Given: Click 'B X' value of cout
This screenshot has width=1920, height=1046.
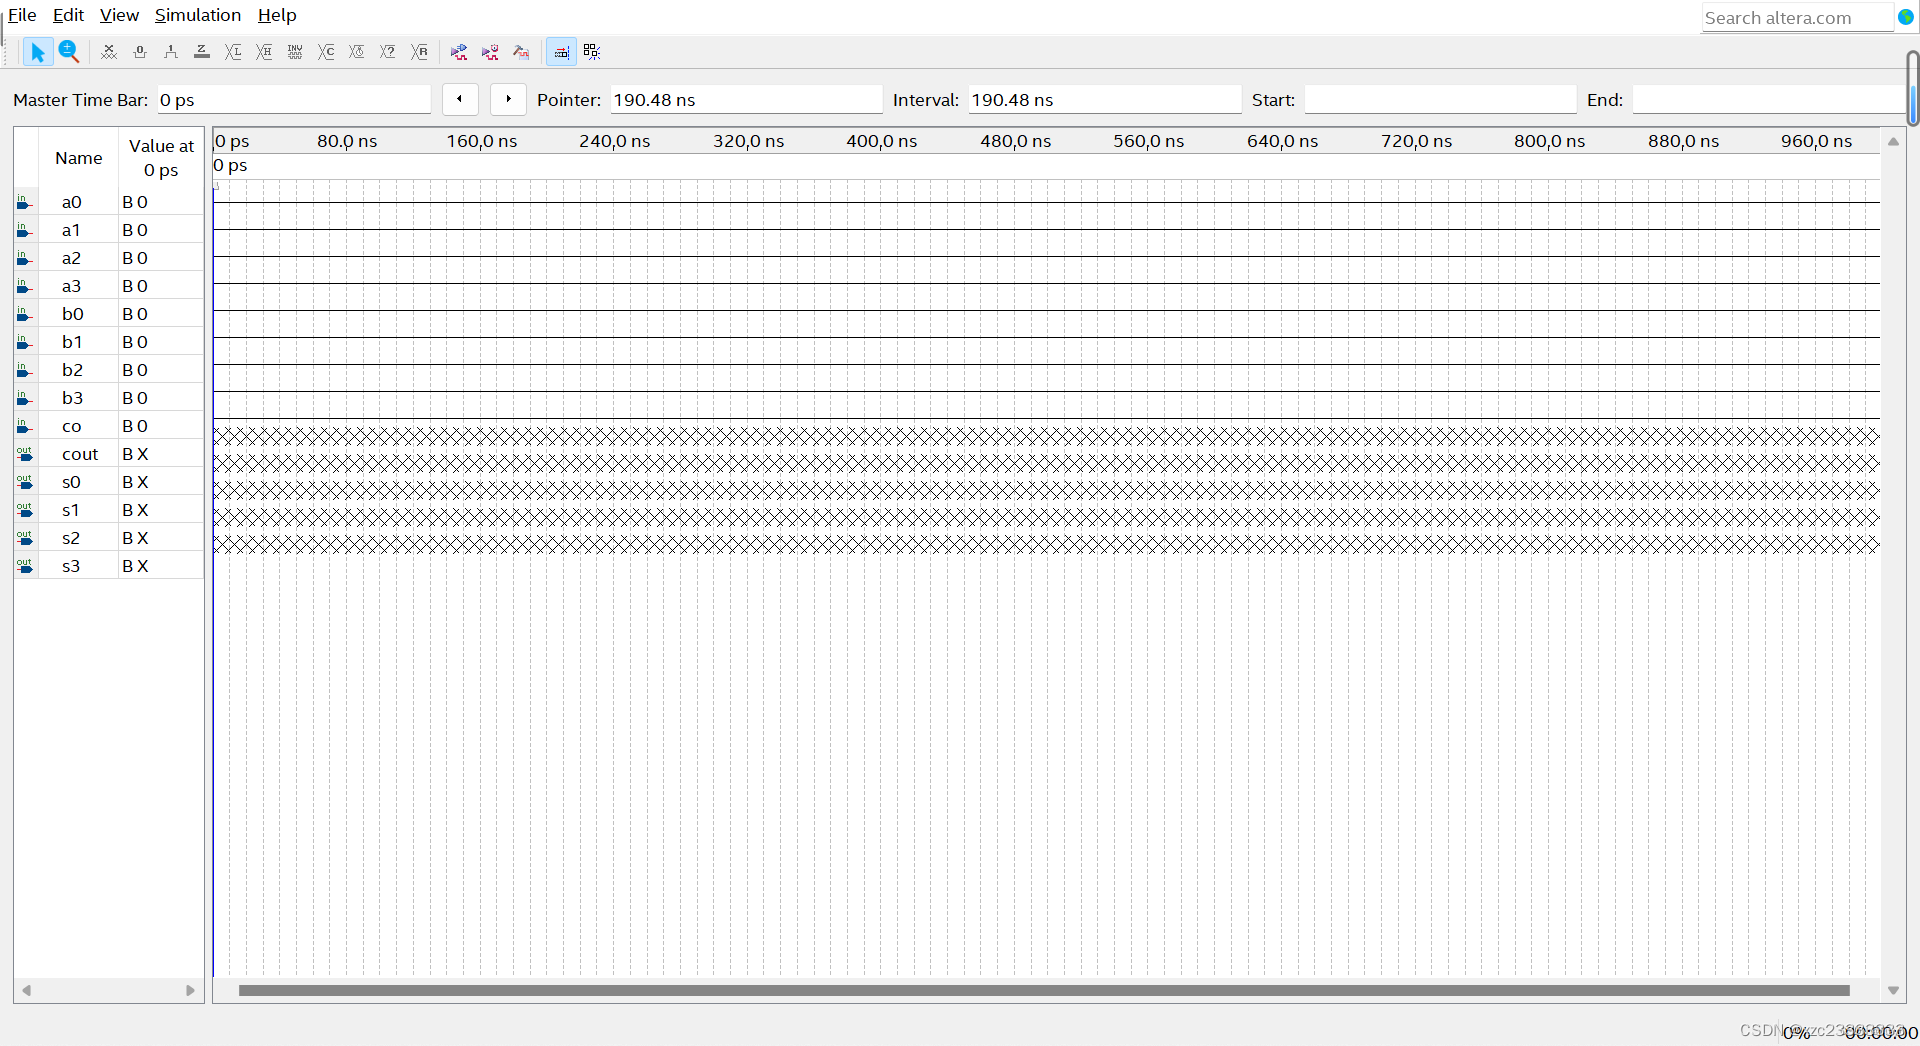Looking at the screenshot, I should [x=135, y=454].
